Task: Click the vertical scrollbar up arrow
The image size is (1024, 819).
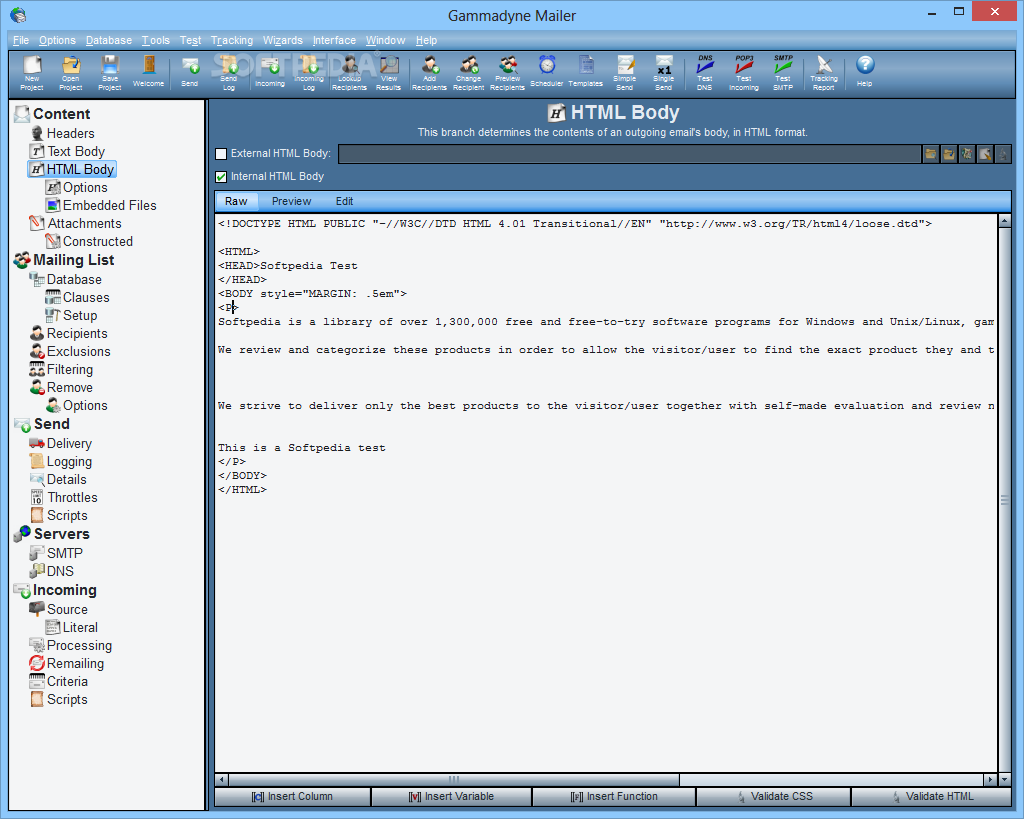Action: point(1004,221)
